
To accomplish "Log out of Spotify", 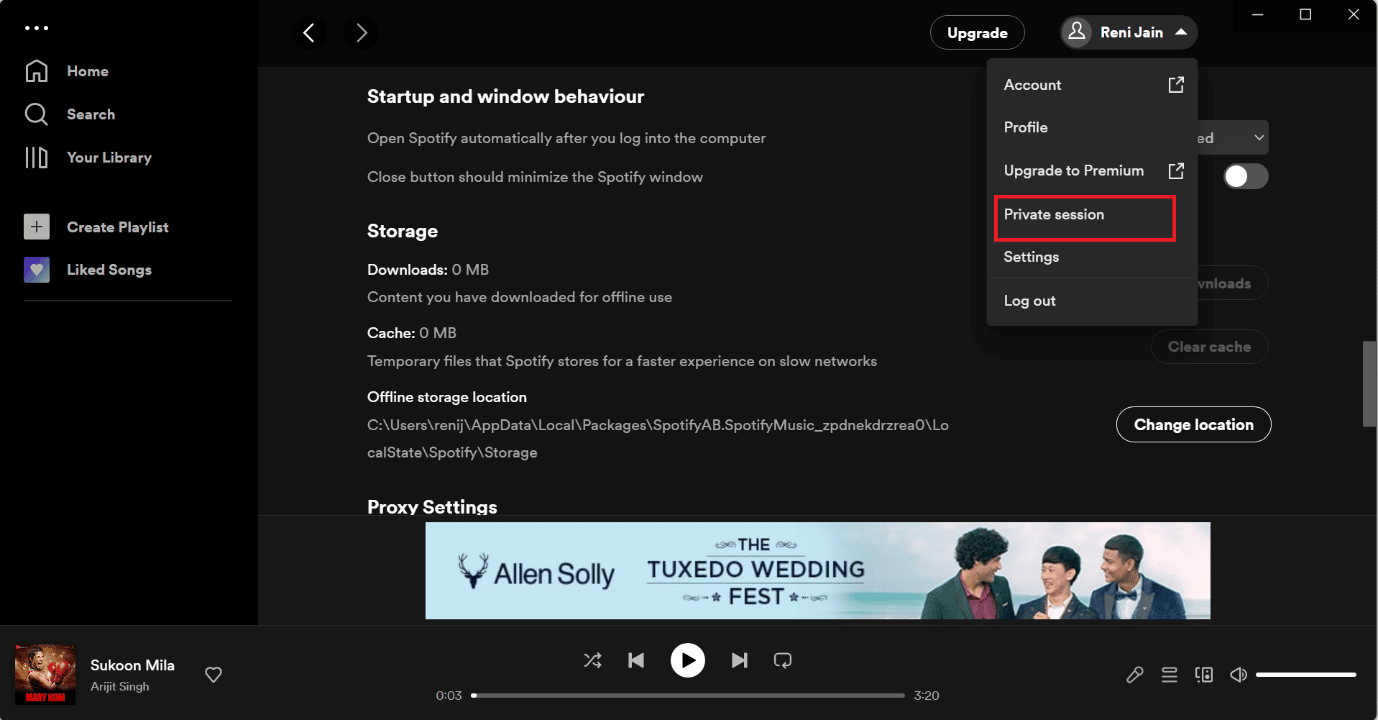I will click(1092, 301).
